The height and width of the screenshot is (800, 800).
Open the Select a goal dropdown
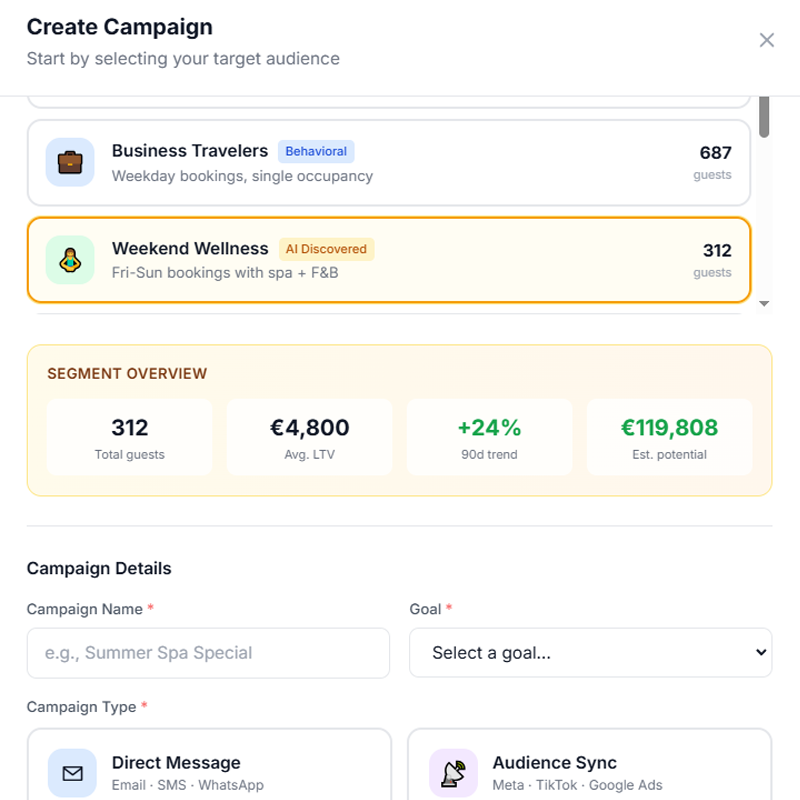pyautogui.click(x=590, y=653)
